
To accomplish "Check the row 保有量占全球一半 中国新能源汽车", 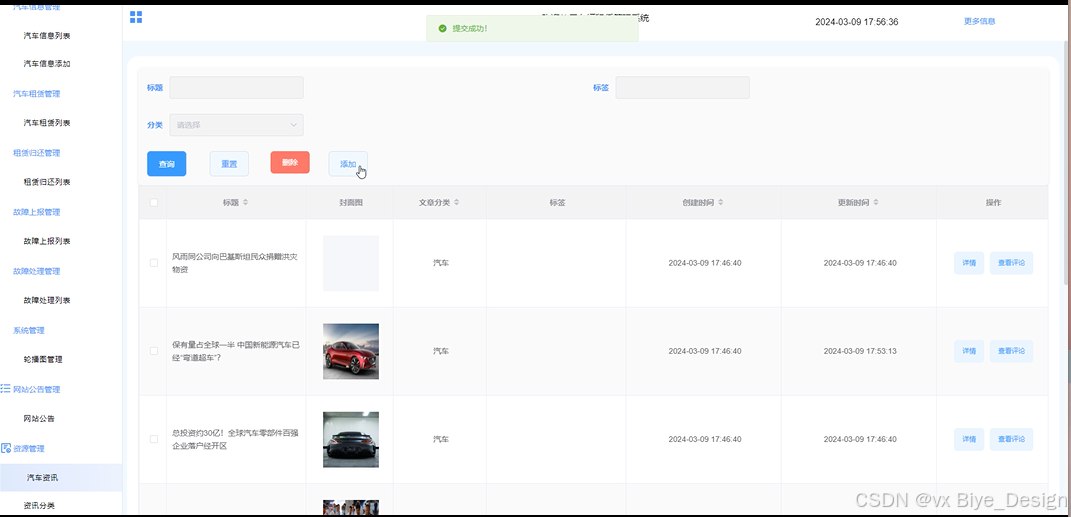I will tap(154, 351).
